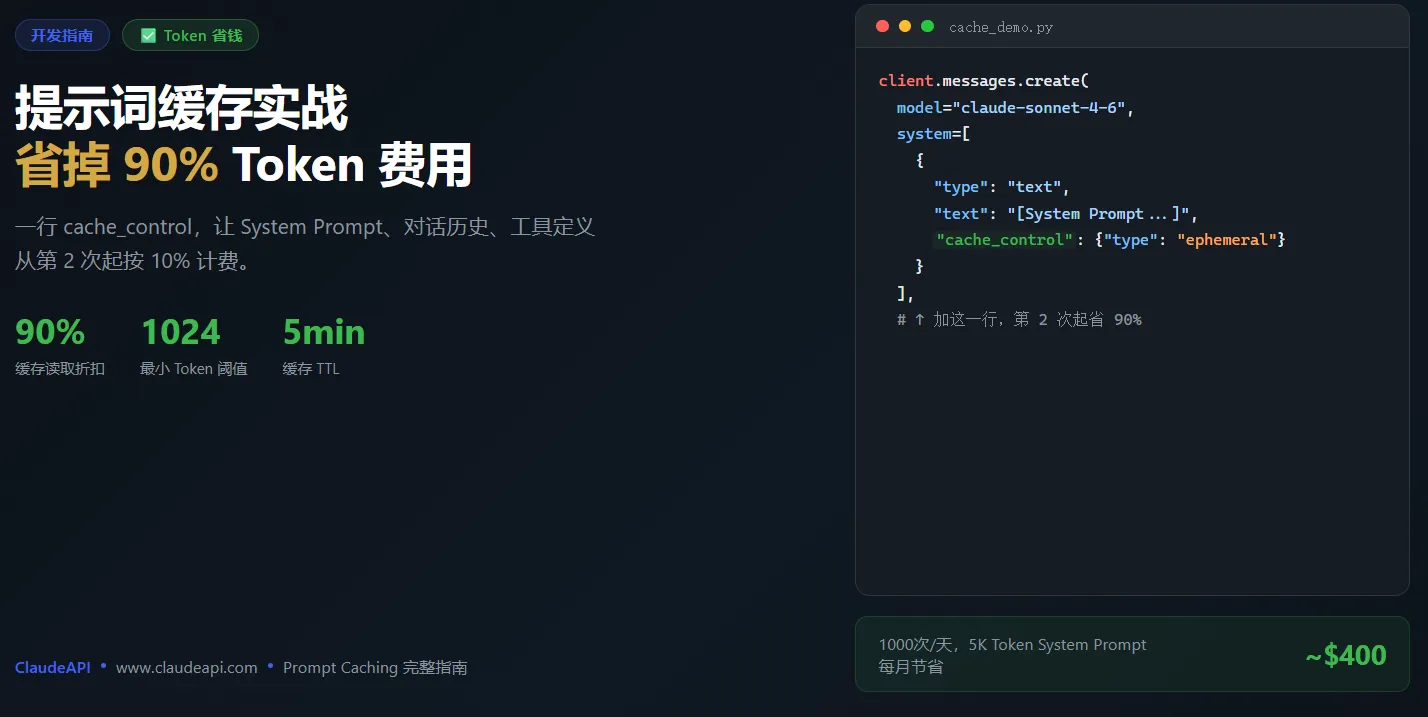
Task: Click the red dot in code window
Action: (882, 27)
